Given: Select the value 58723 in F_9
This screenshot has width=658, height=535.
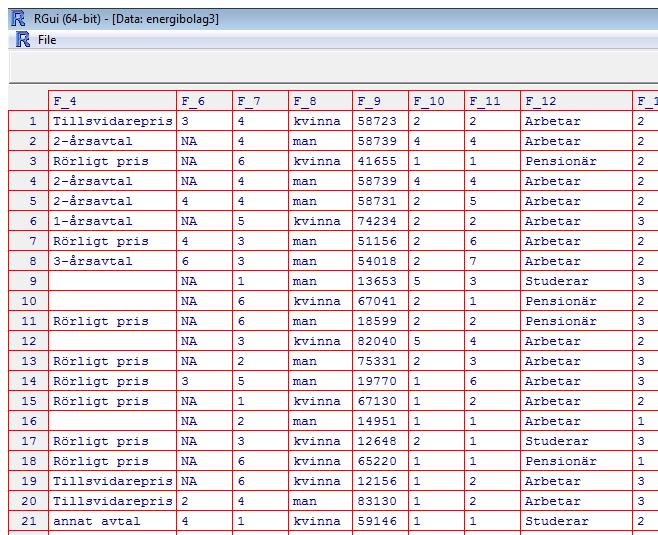Looking at the screenshot, I should click(x=381, y=121).
